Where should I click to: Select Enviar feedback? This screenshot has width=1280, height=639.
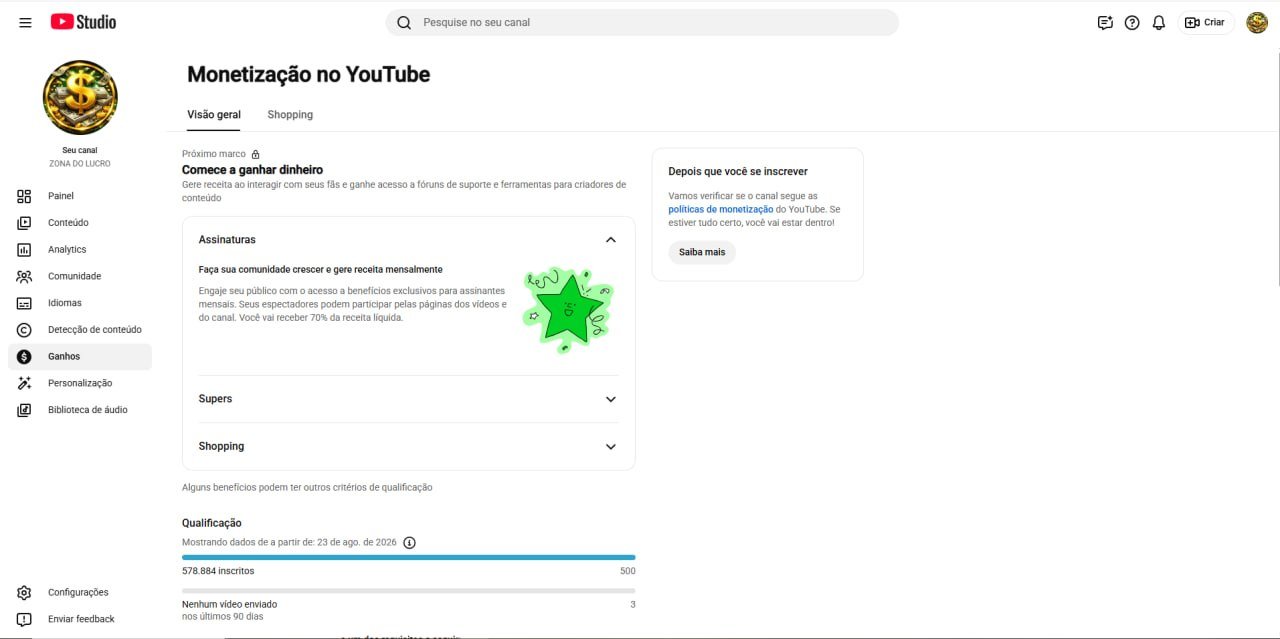[80, 619]
